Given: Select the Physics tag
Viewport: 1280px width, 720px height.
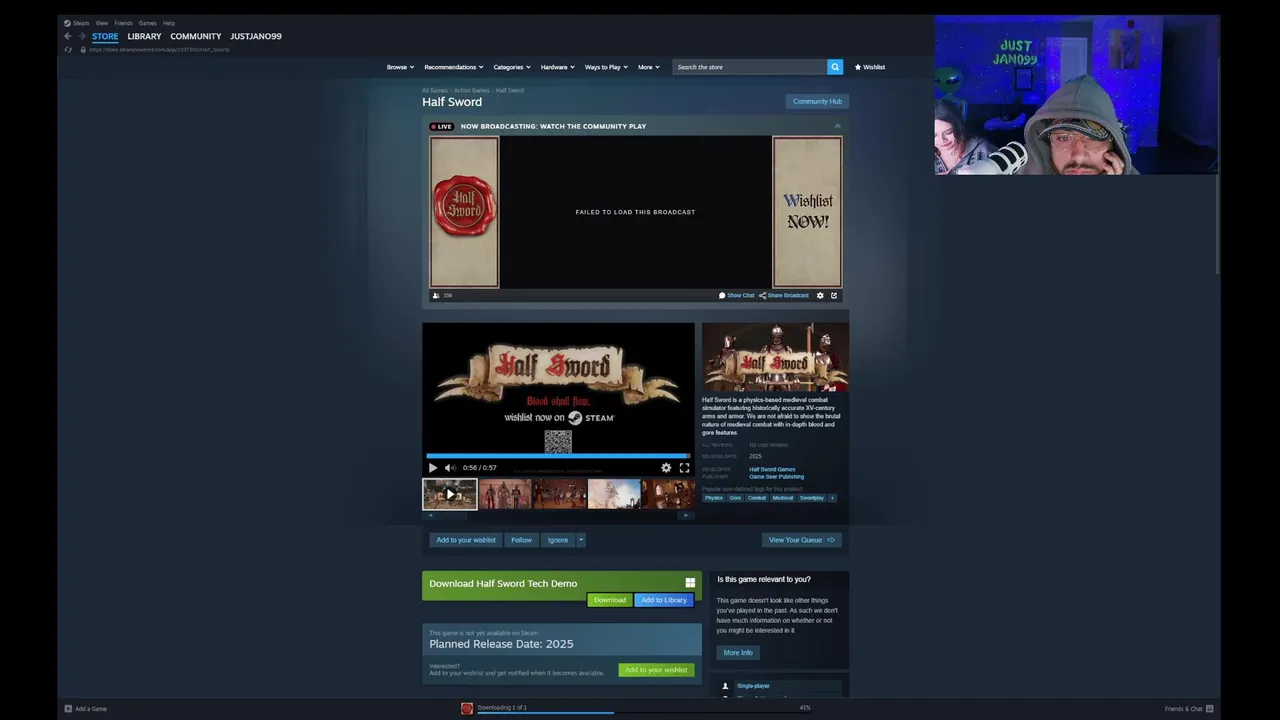Looking at the screenshot, I should 714,498.
